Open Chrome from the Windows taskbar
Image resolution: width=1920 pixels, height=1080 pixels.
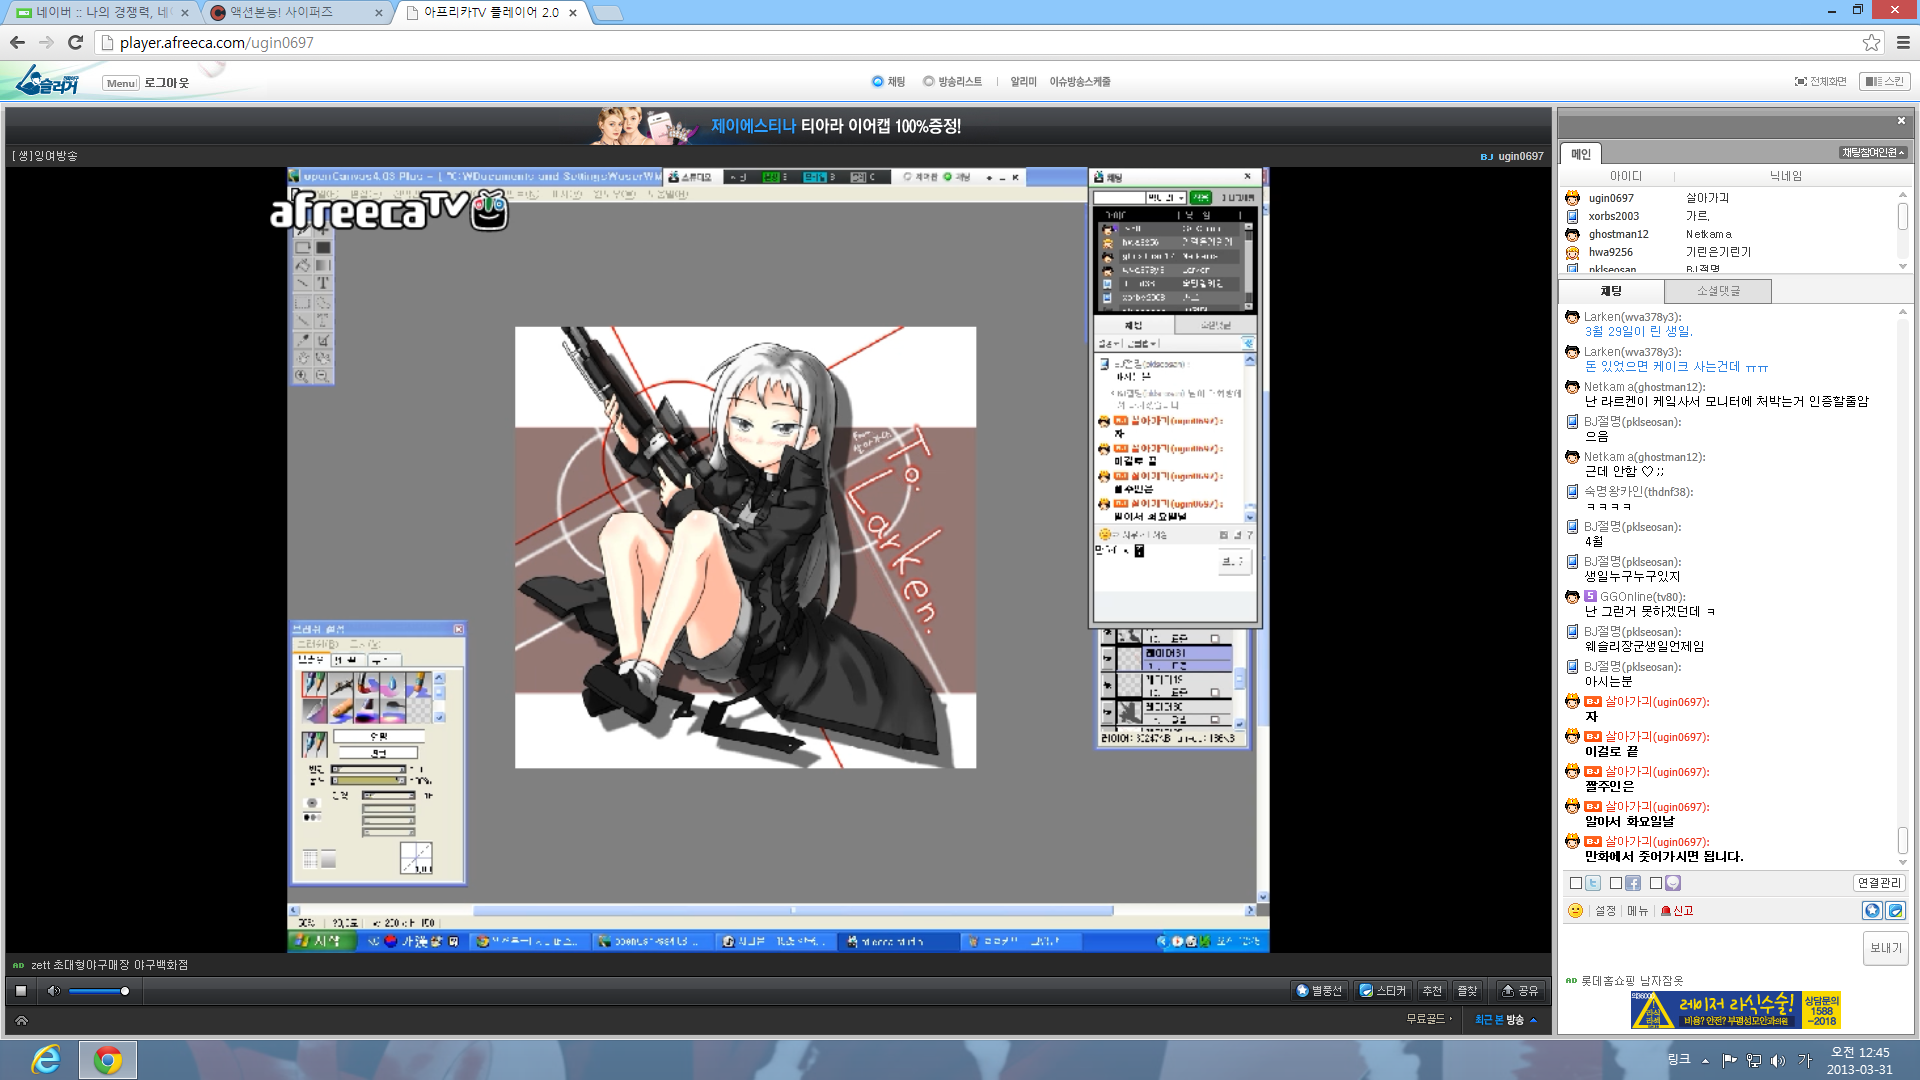tap(108, 1060)
